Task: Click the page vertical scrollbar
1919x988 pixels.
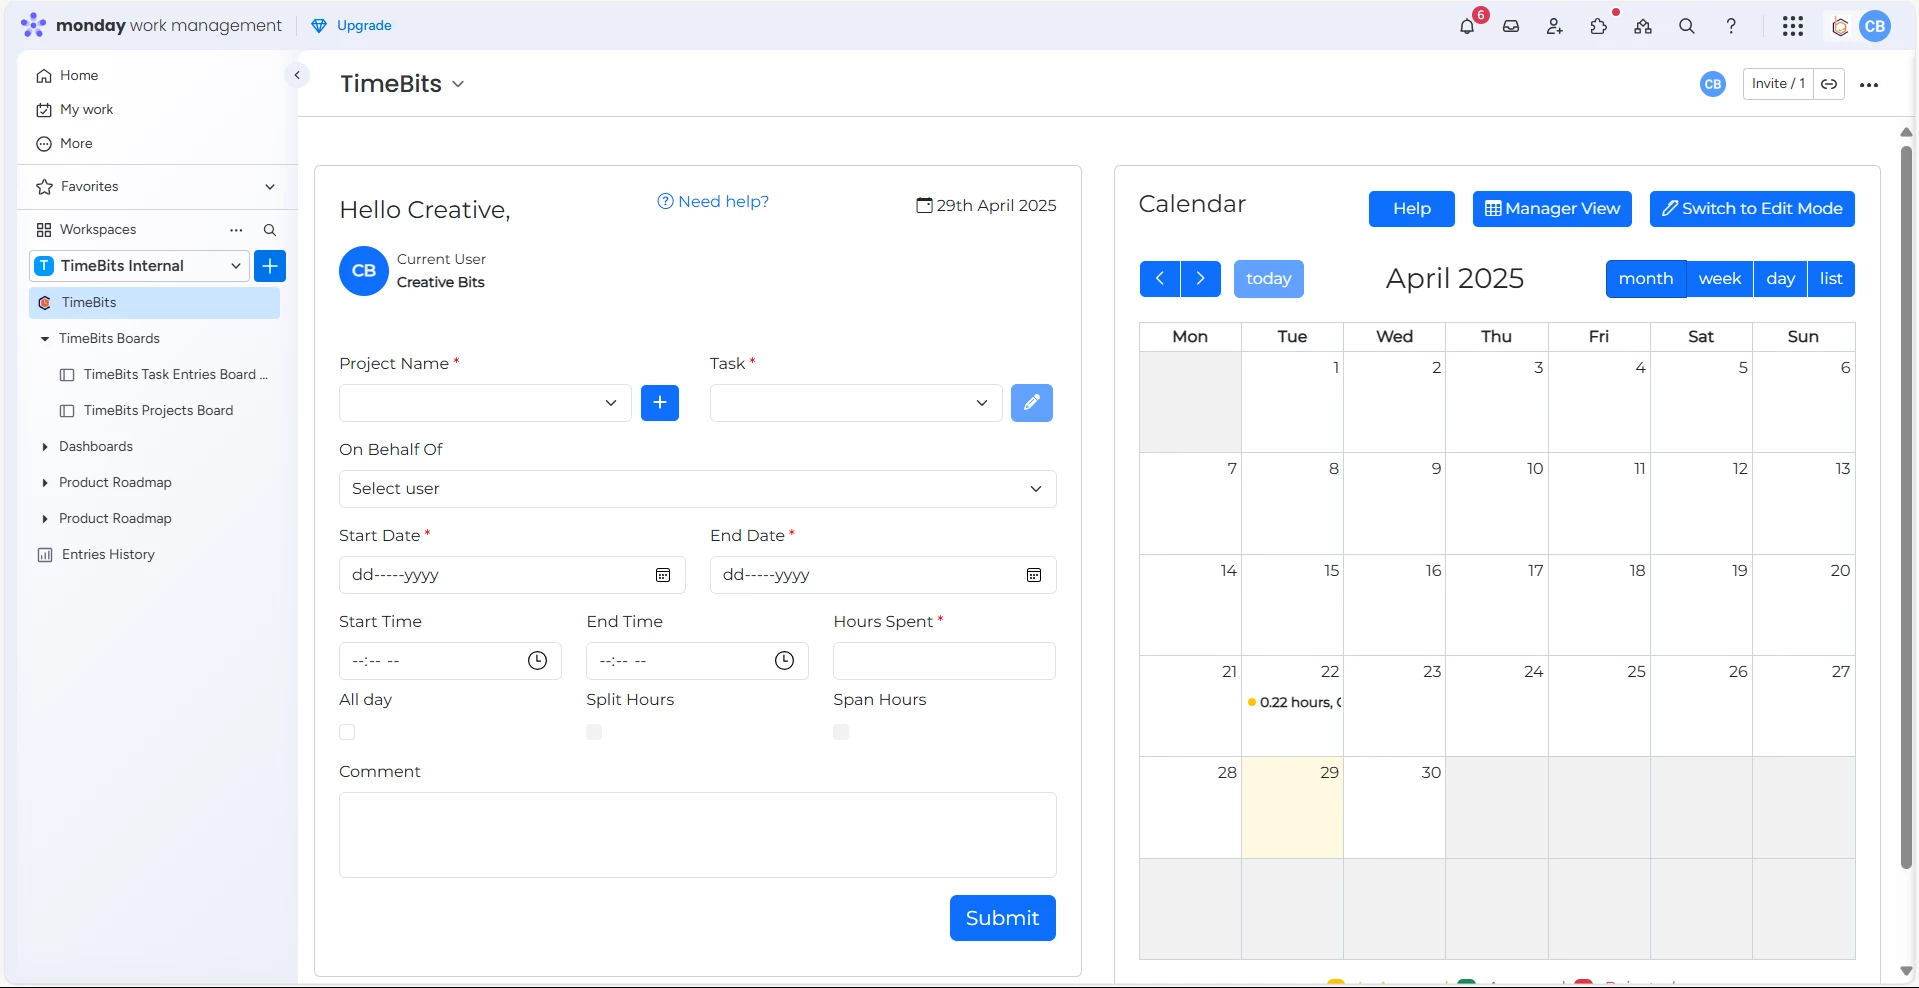Action: point(1906,507)
